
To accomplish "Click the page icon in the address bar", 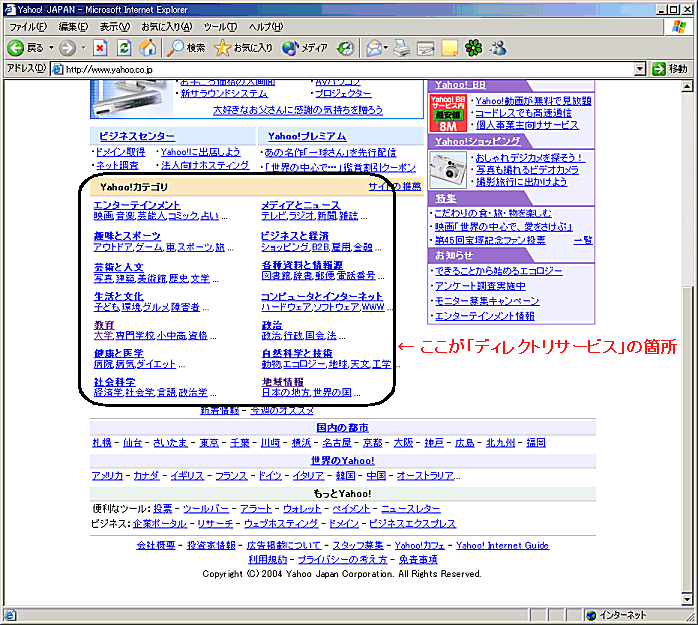I will tap(57, 69).
